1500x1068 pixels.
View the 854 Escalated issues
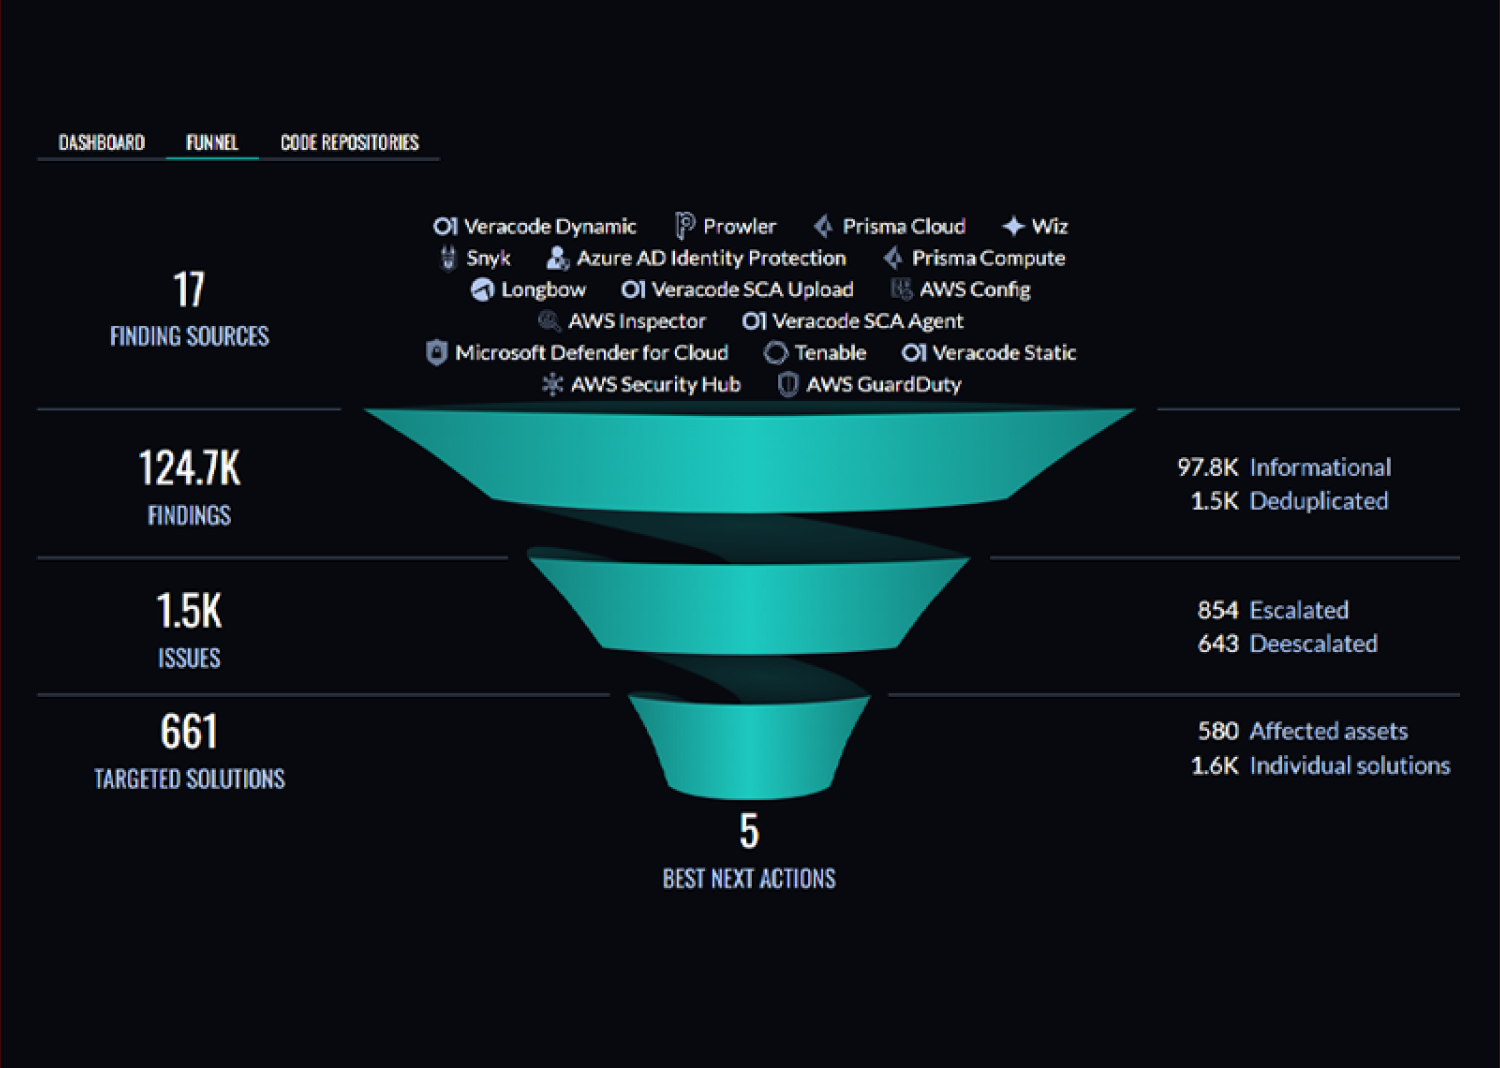1273,610
